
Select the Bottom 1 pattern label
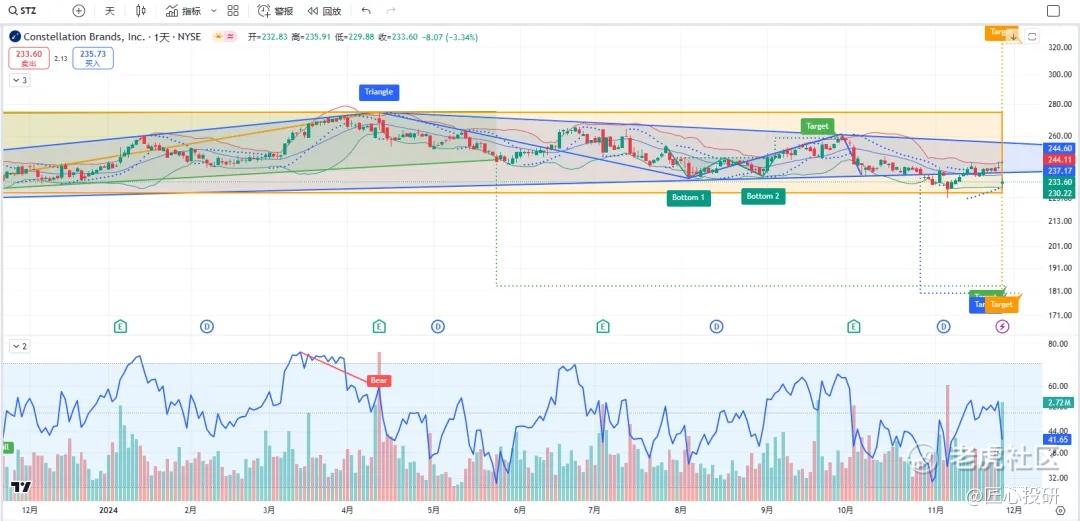pyautogui.click(x=689, y=198)
